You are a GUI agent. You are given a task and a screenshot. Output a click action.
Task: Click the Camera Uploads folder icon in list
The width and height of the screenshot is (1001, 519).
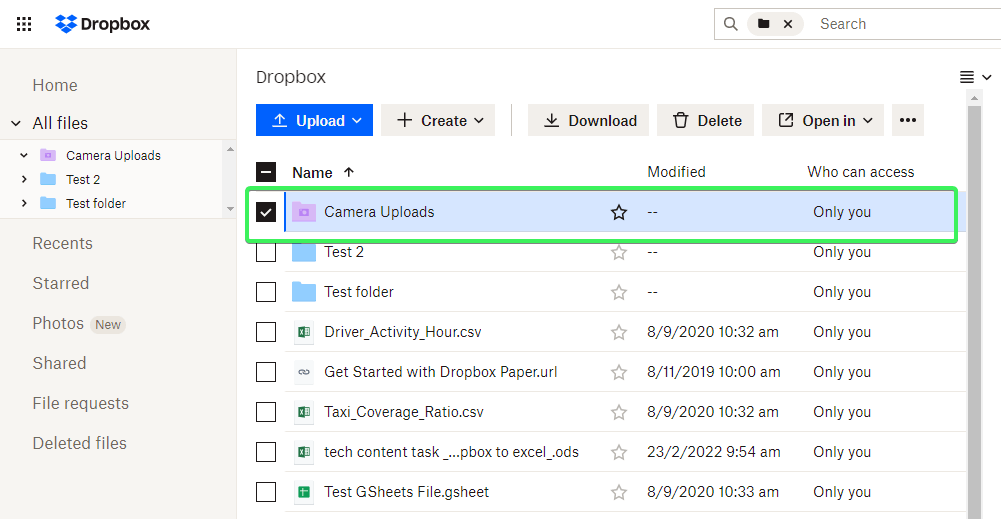(304, 212)
